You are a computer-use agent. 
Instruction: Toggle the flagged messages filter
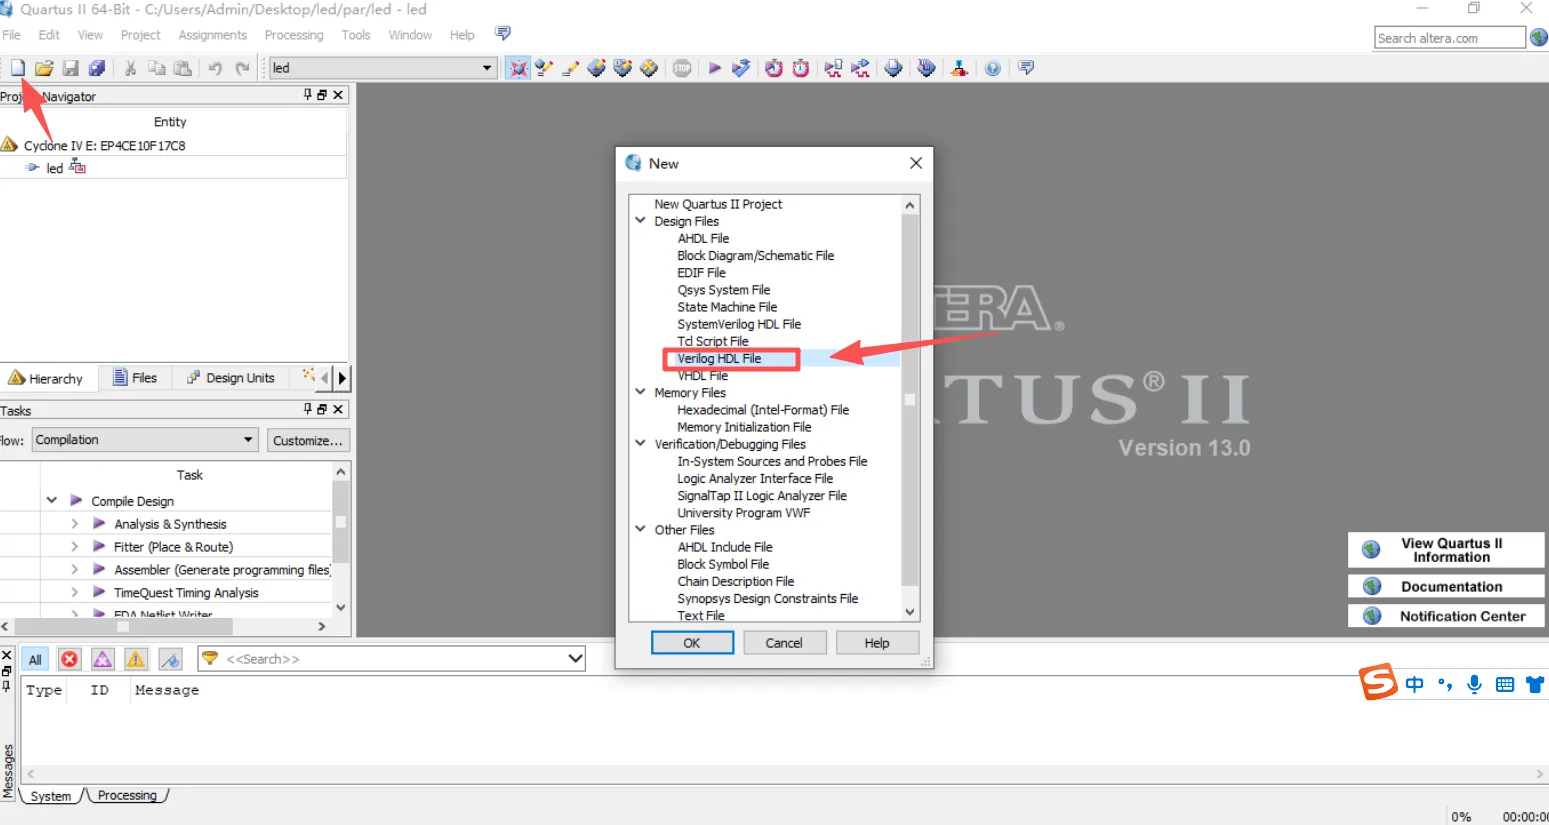[171, 659]
